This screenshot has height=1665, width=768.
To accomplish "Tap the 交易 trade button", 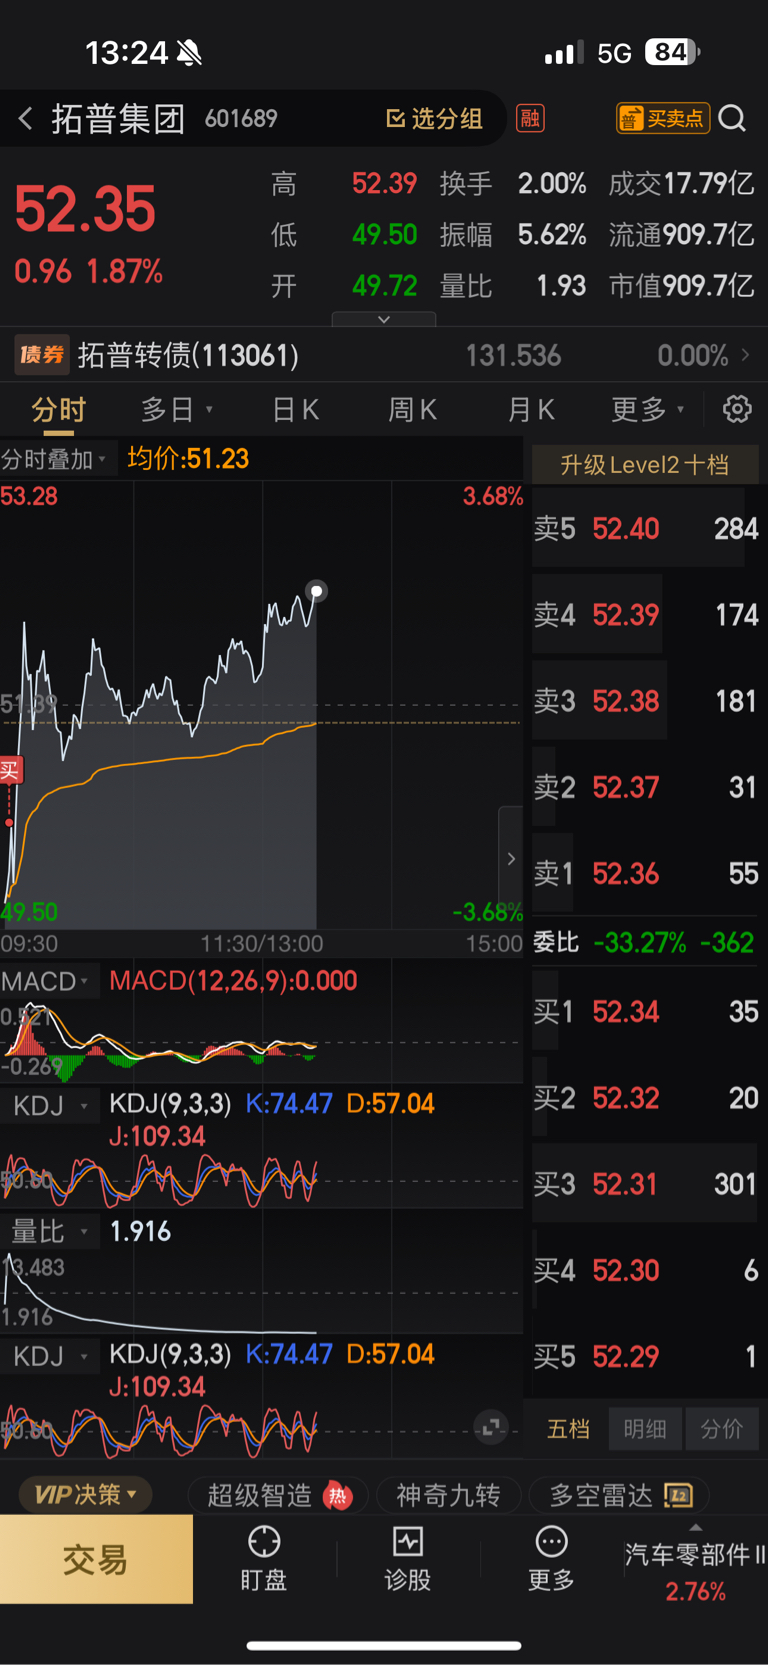I will tap(96, 1559).
